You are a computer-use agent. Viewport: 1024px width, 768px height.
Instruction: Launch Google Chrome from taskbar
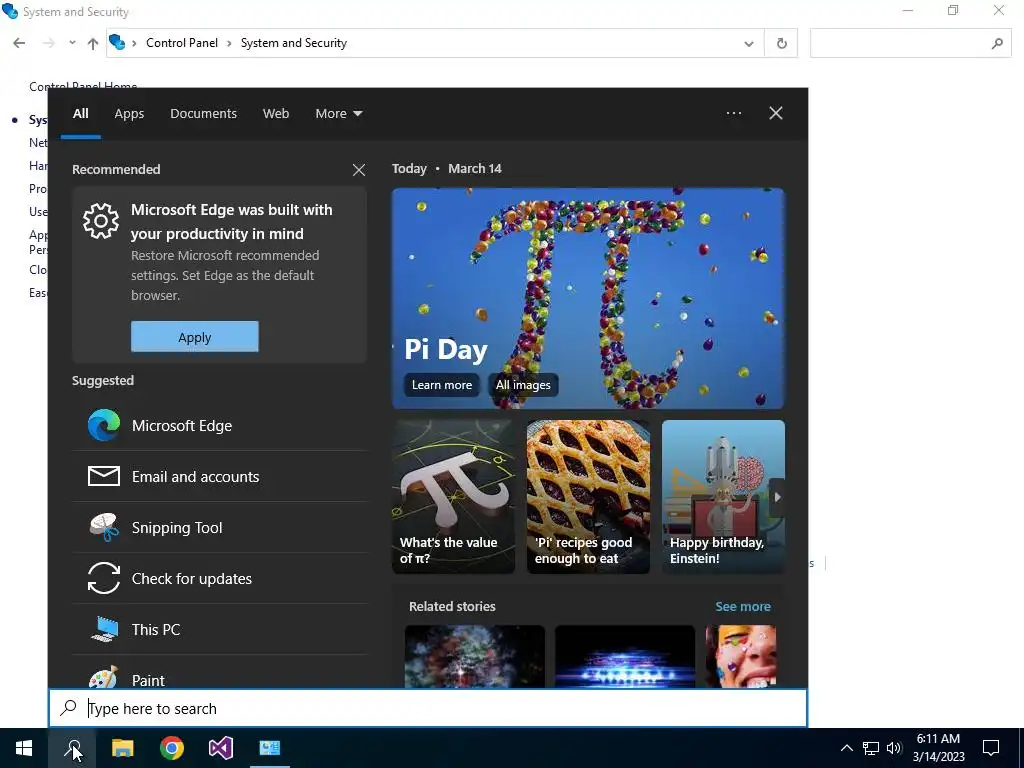(172, 748)
